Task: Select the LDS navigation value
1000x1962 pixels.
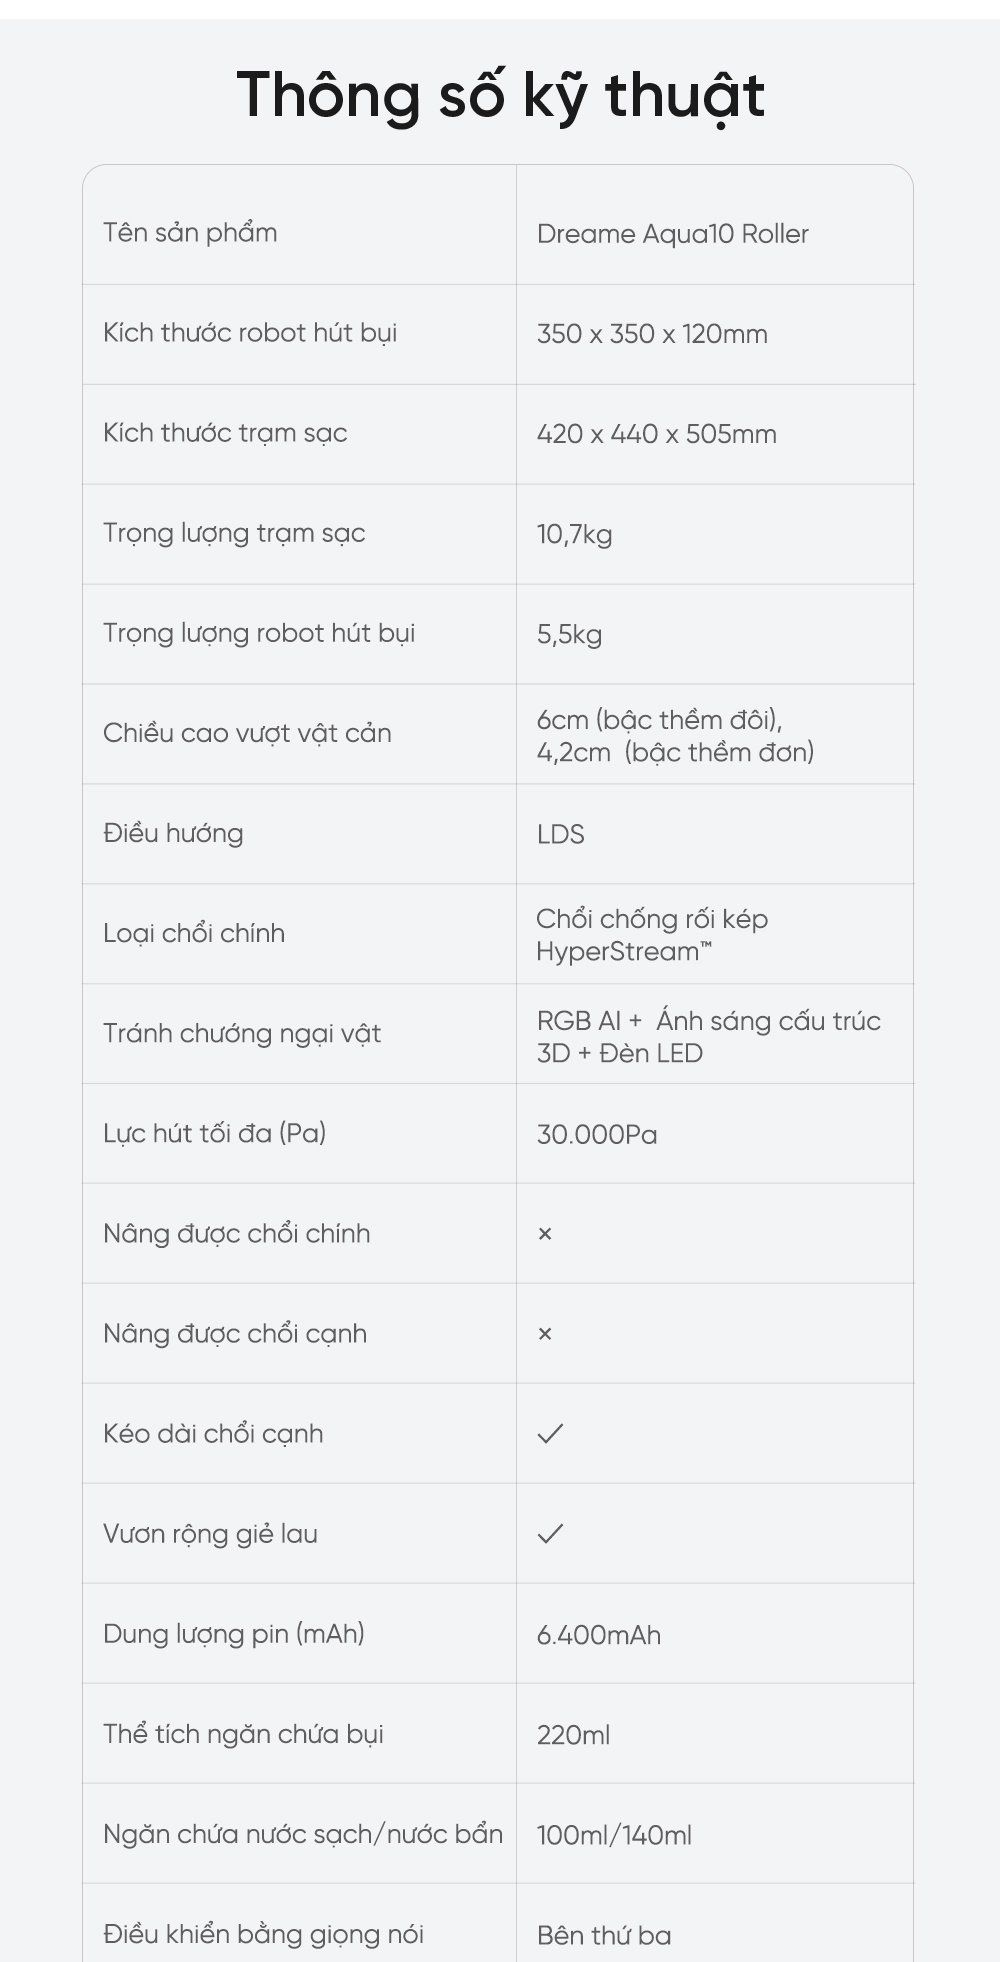Action: tap(560, 834)
